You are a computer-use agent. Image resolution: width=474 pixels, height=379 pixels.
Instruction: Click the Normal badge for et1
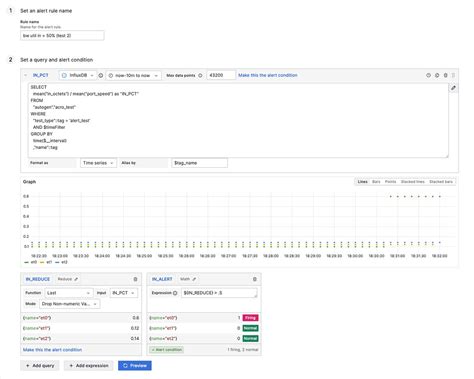250,328
